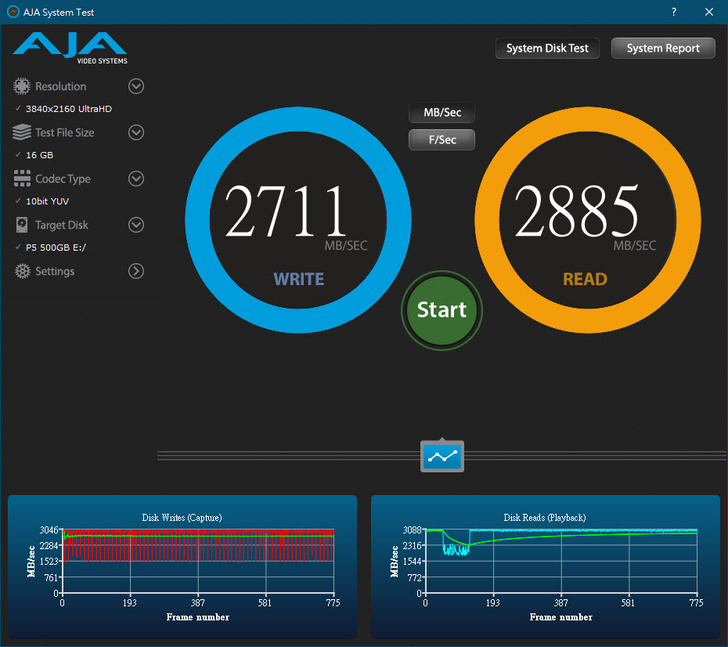Viewport: 728px width, 647px height.
Task: Click the Disk Writes (Capture) title
Action: pos(182,518)
